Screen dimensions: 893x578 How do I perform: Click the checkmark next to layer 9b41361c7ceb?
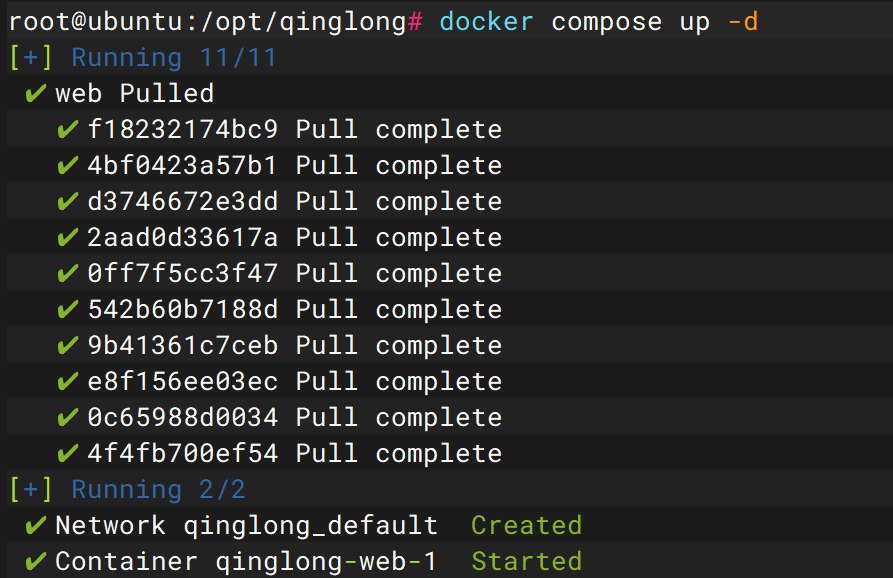point(68,346)
